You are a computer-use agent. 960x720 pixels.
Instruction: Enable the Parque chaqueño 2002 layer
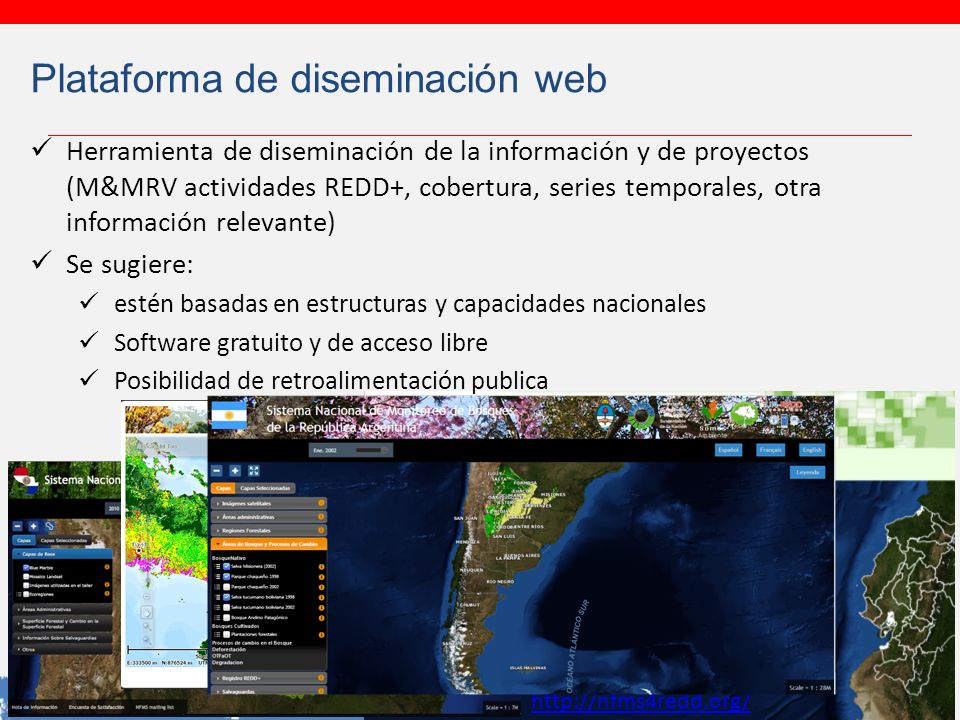coord(227,587)
